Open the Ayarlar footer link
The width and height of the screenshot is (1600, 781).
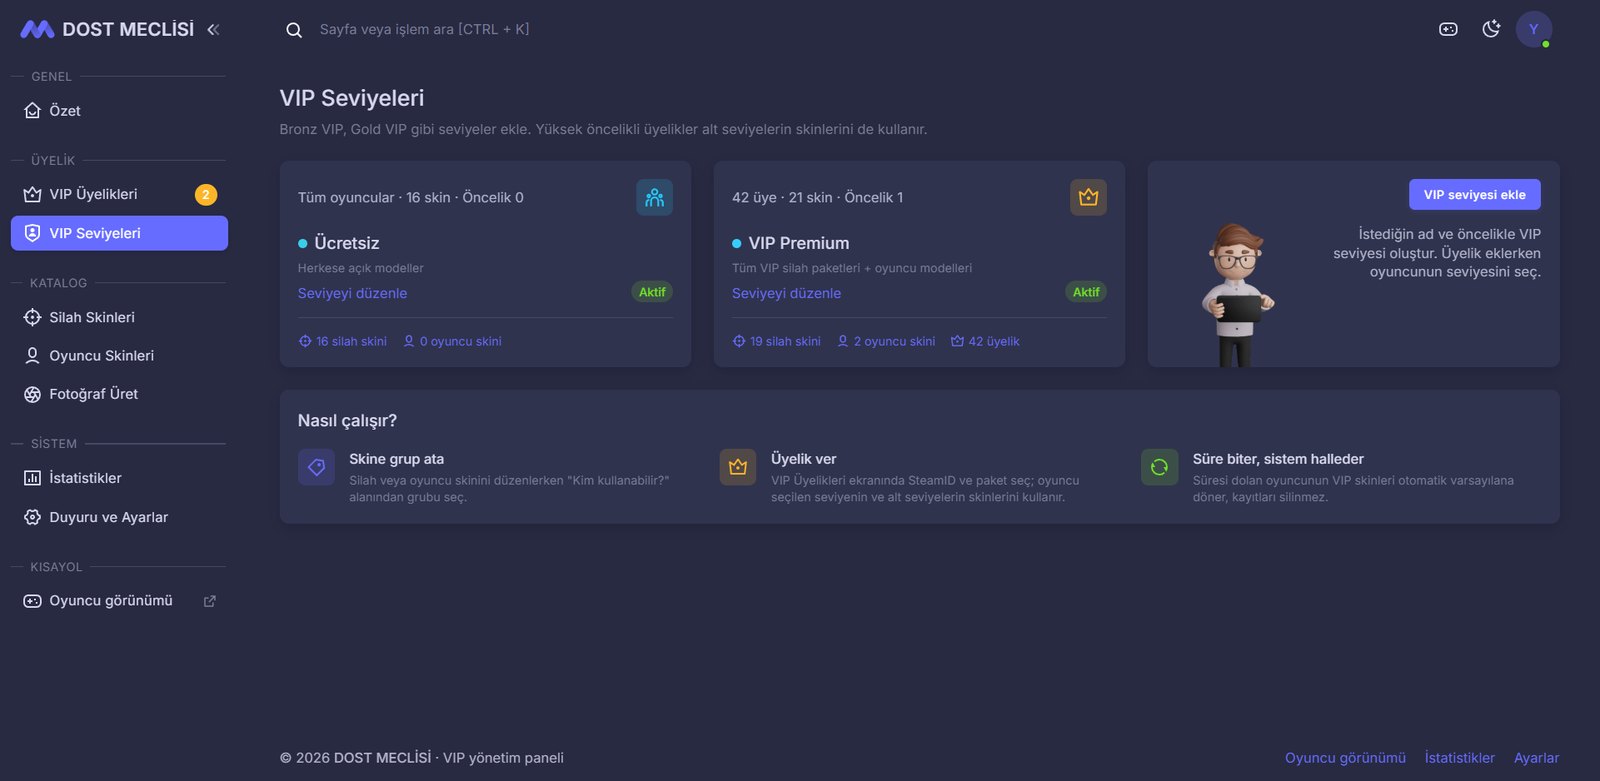pyautogui.click(x=1536, y=758)
